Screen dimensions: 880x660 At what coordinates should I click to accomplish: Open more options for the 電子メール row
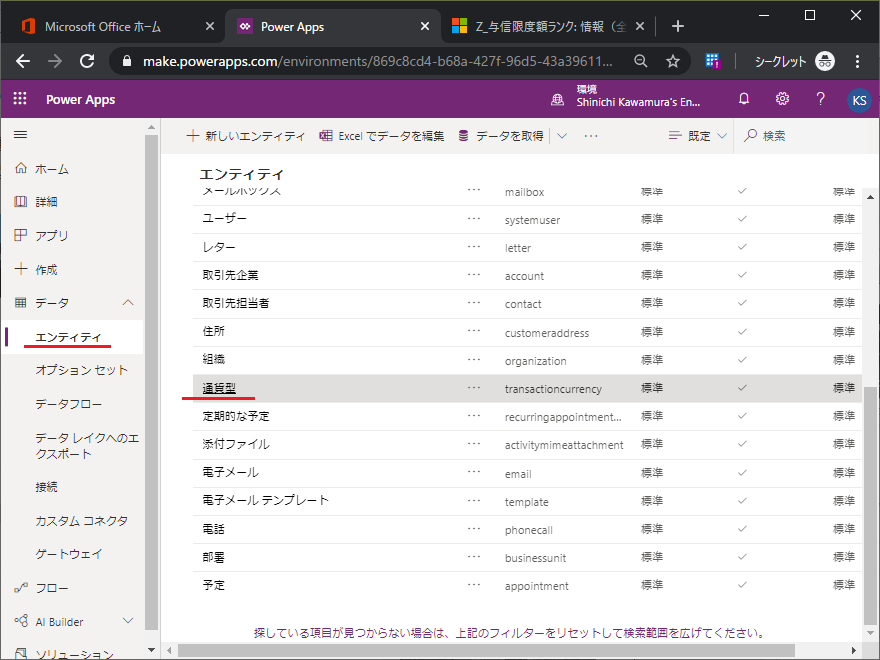point(474,471)
